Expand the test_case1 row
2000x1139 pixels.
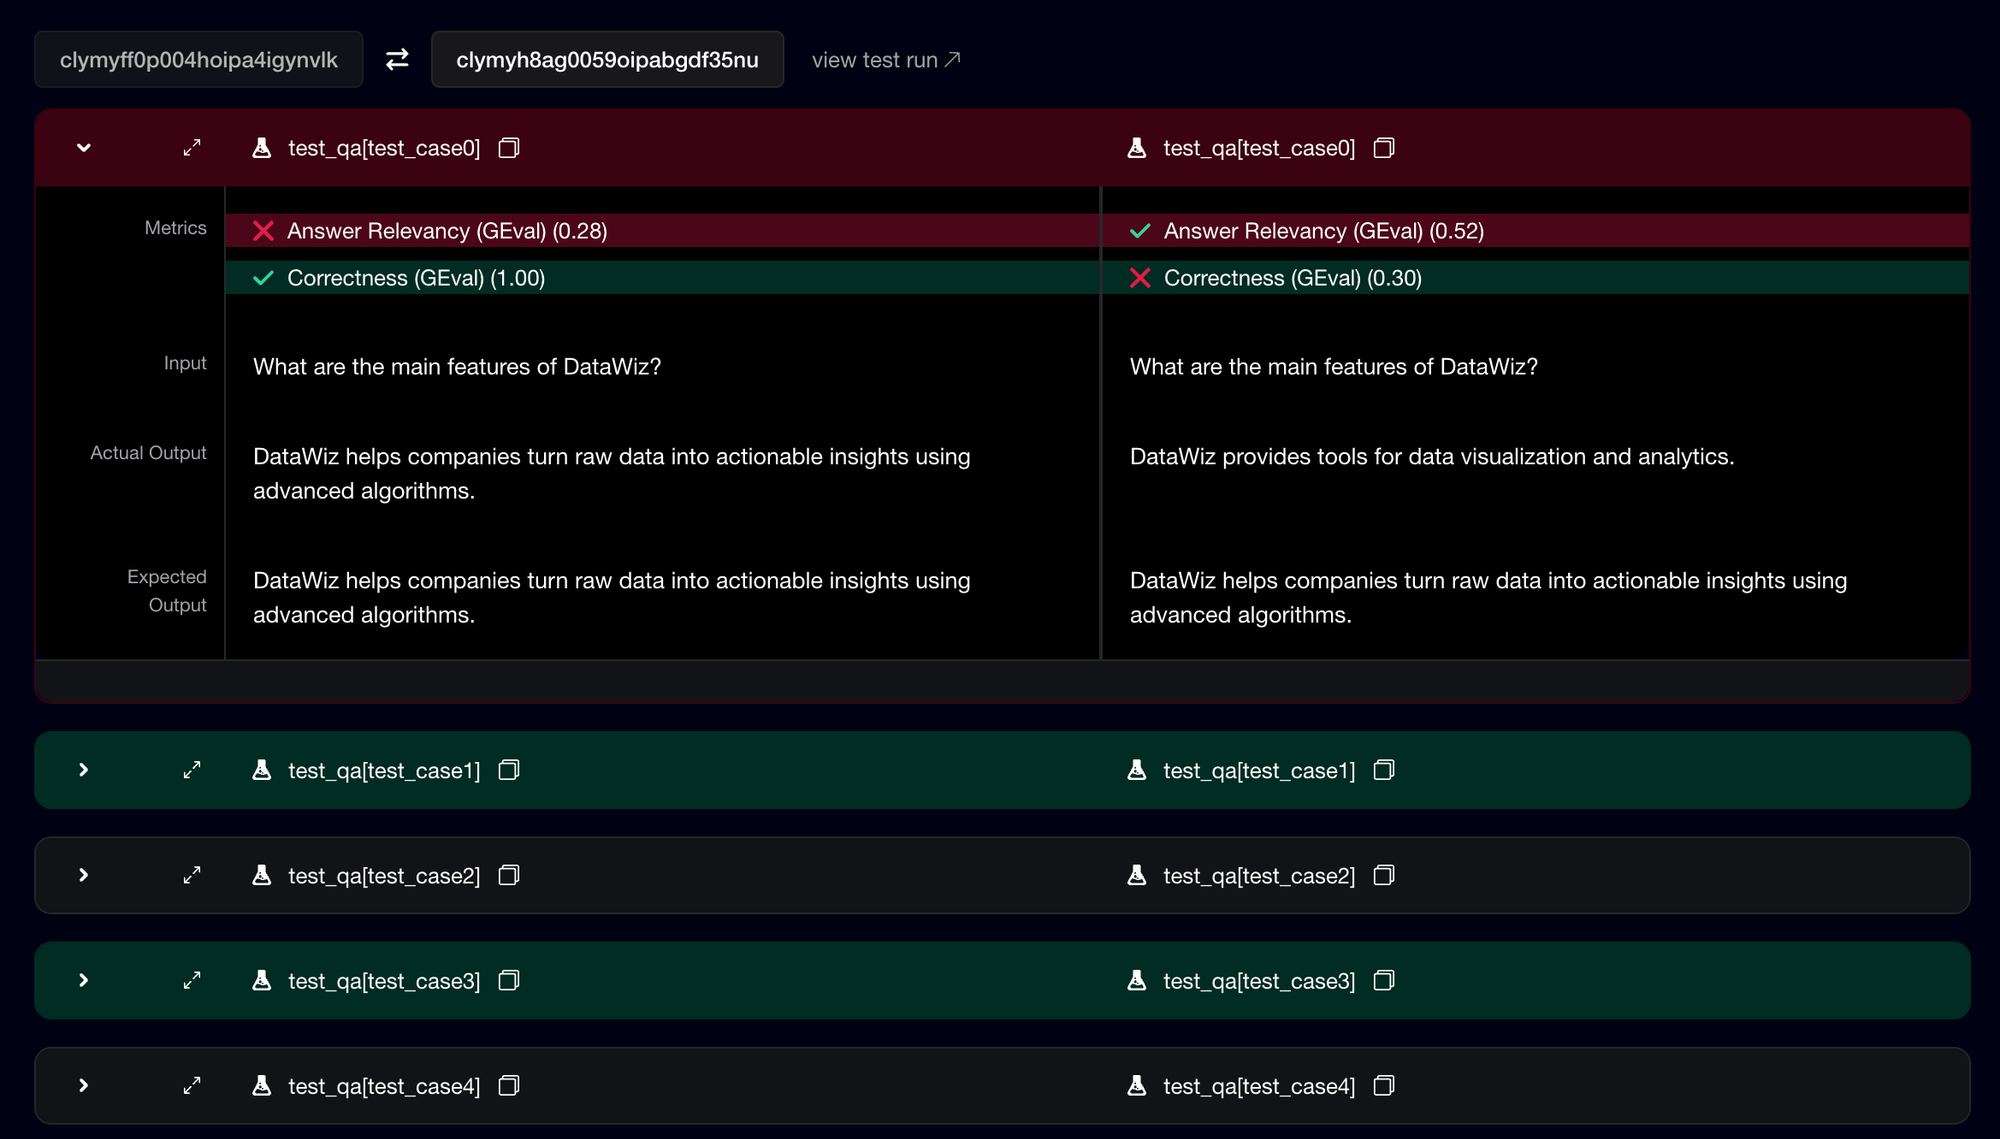(83, 770)
